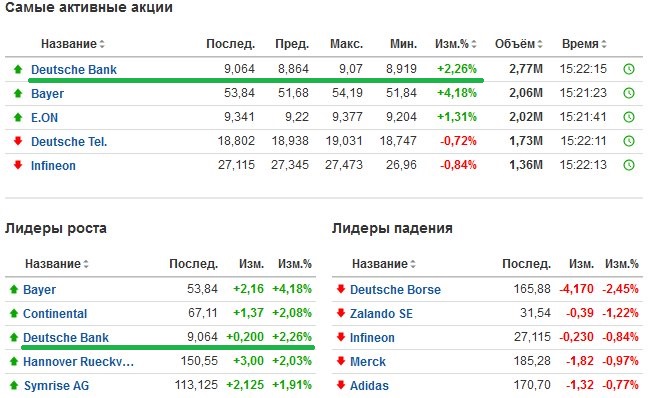The height and width of the screenshot is (398, 648).
Task: Sort Лидеры роста table by Название
Action: pyautogui.click(x=57, y=264)
